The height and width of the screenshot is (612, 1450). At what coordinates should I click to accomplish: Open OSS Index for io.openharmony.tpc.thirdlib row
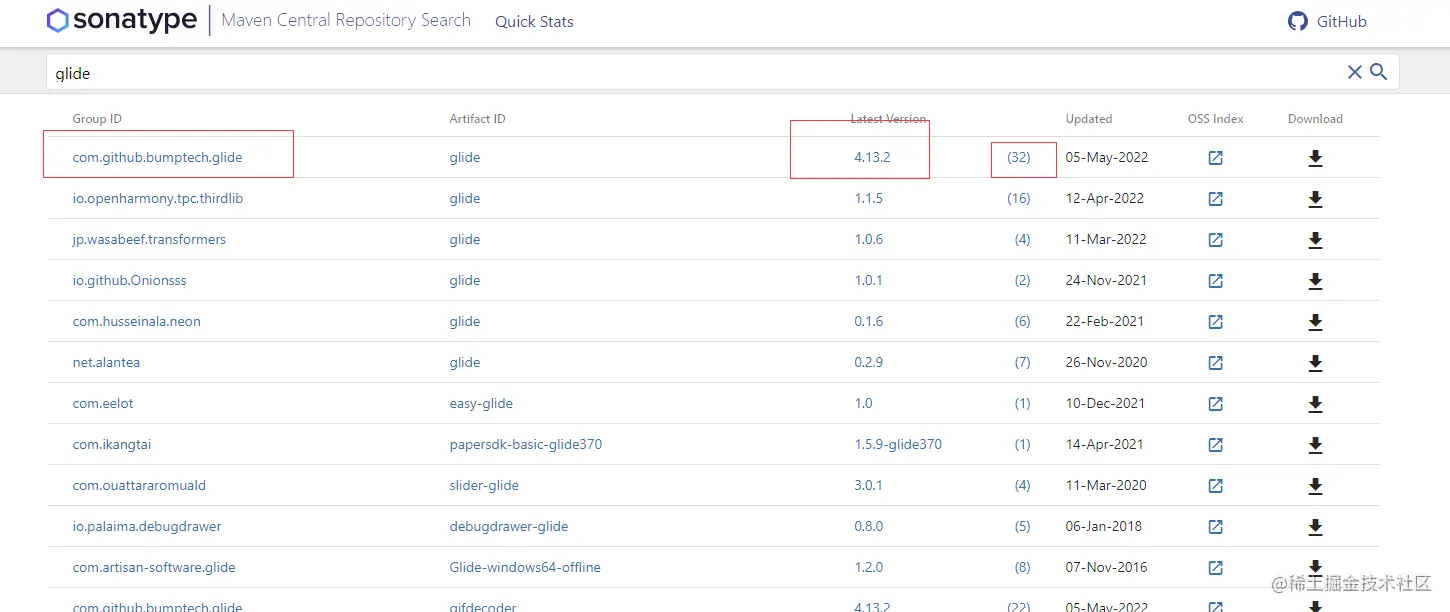pyautogui.click(x=1215, y=199)
